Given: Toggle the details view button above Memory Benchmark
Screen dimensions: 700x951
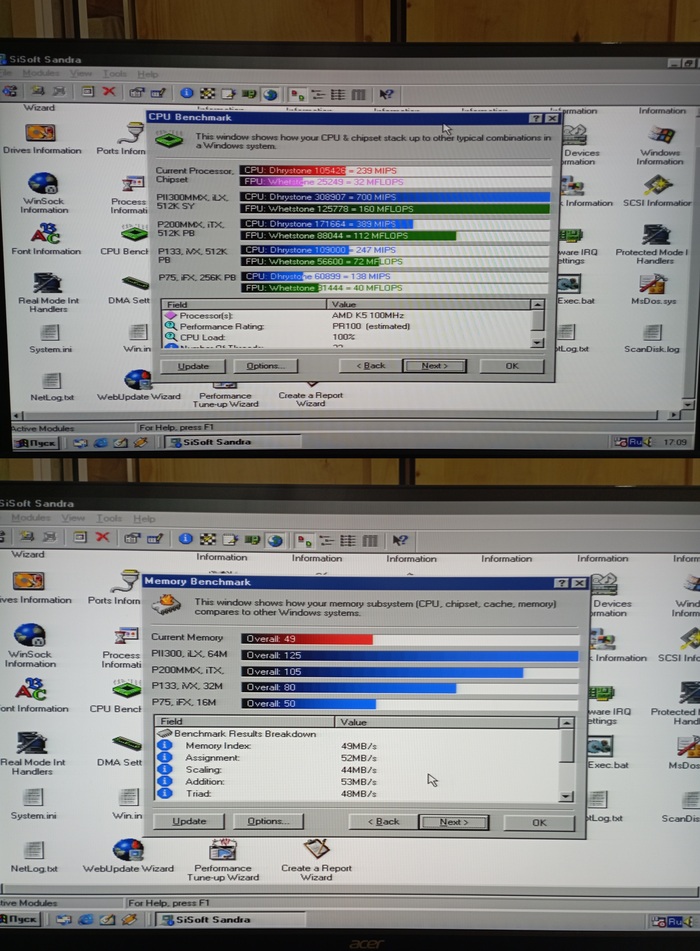Looking at the screenshot, I should pyautogui.click(x=369, y=540).
